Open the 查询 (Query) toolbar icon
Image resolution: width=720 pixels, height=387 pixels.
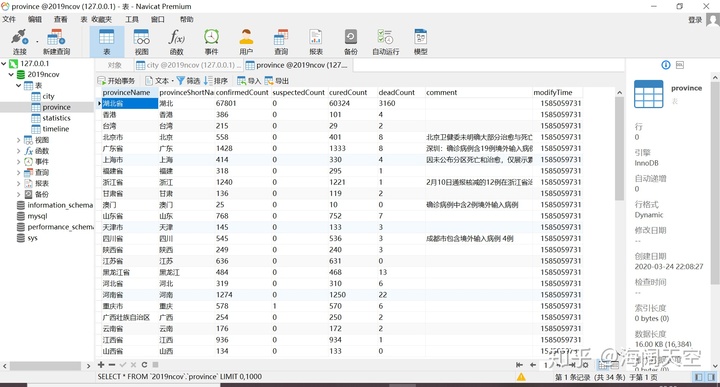[x=281, y=41]
